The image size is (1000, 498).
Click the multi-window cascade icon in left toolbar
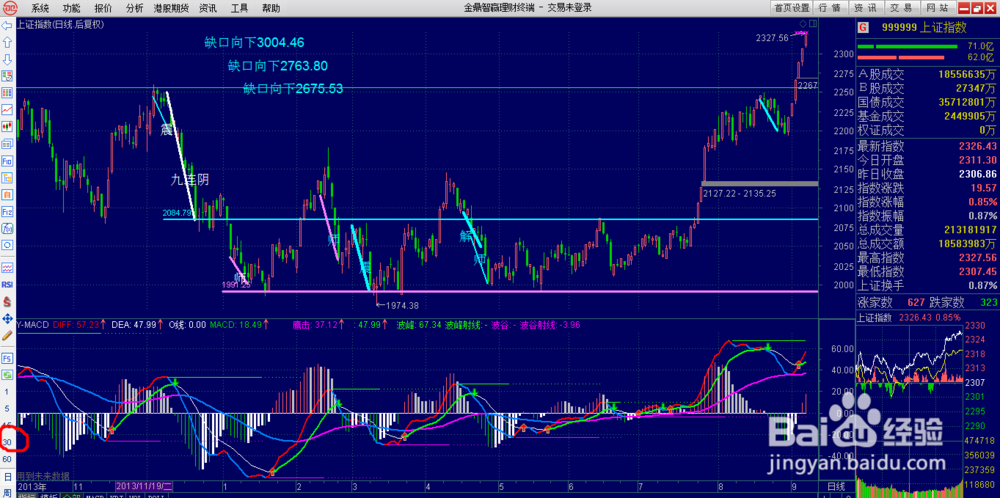coord(7,143)
